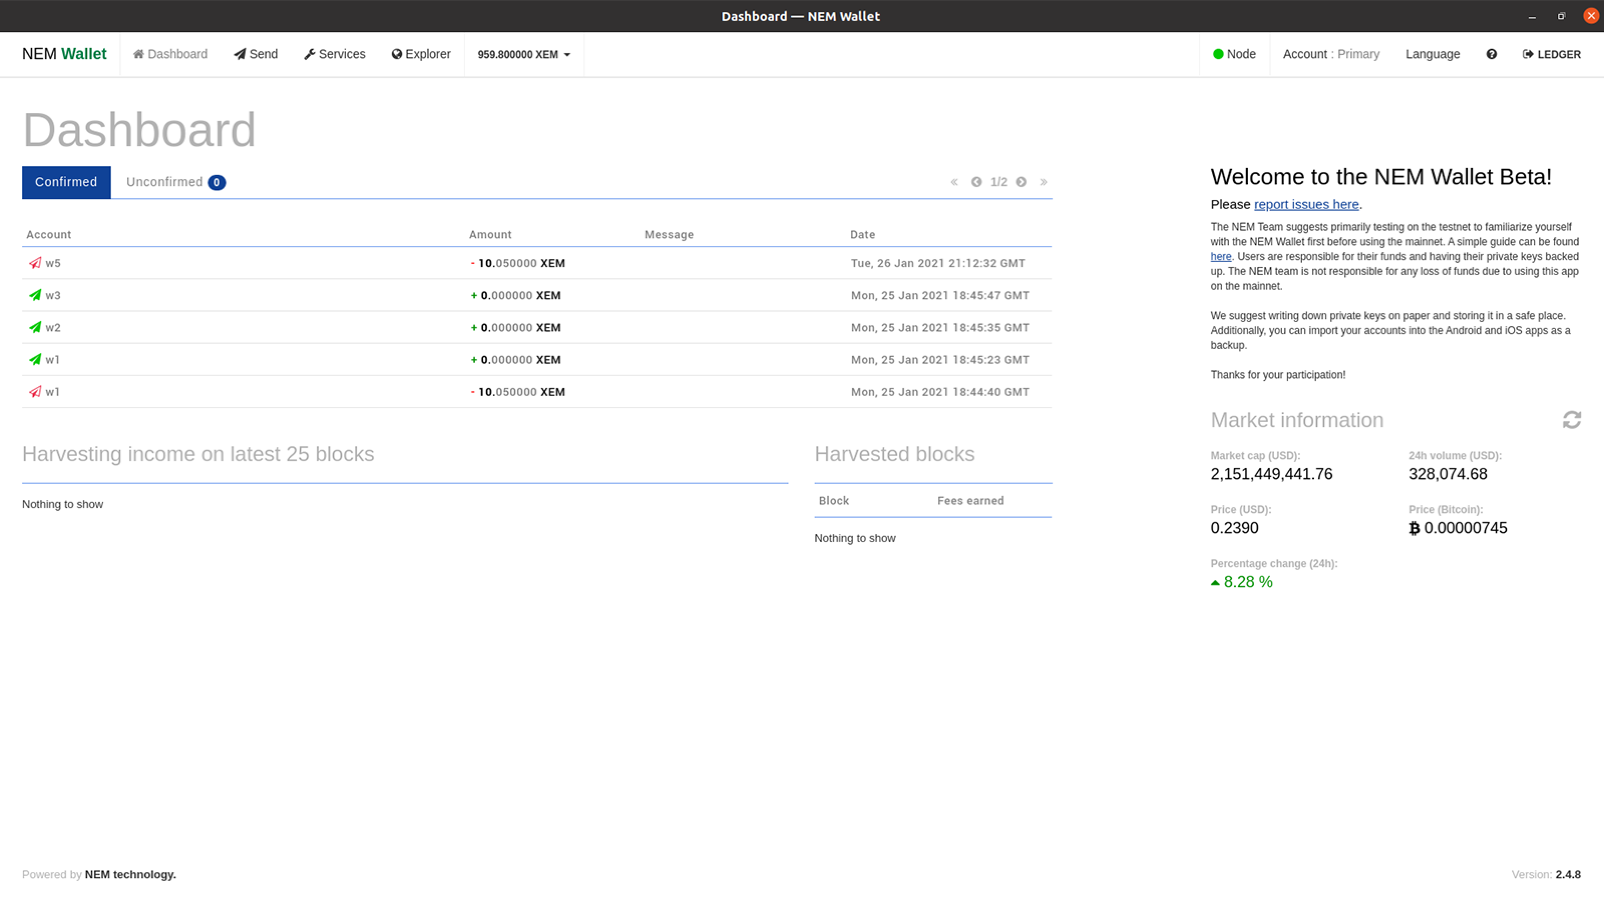Minimize the NEM Wallet window
Screen dimensions: 1604x900
1532,16
